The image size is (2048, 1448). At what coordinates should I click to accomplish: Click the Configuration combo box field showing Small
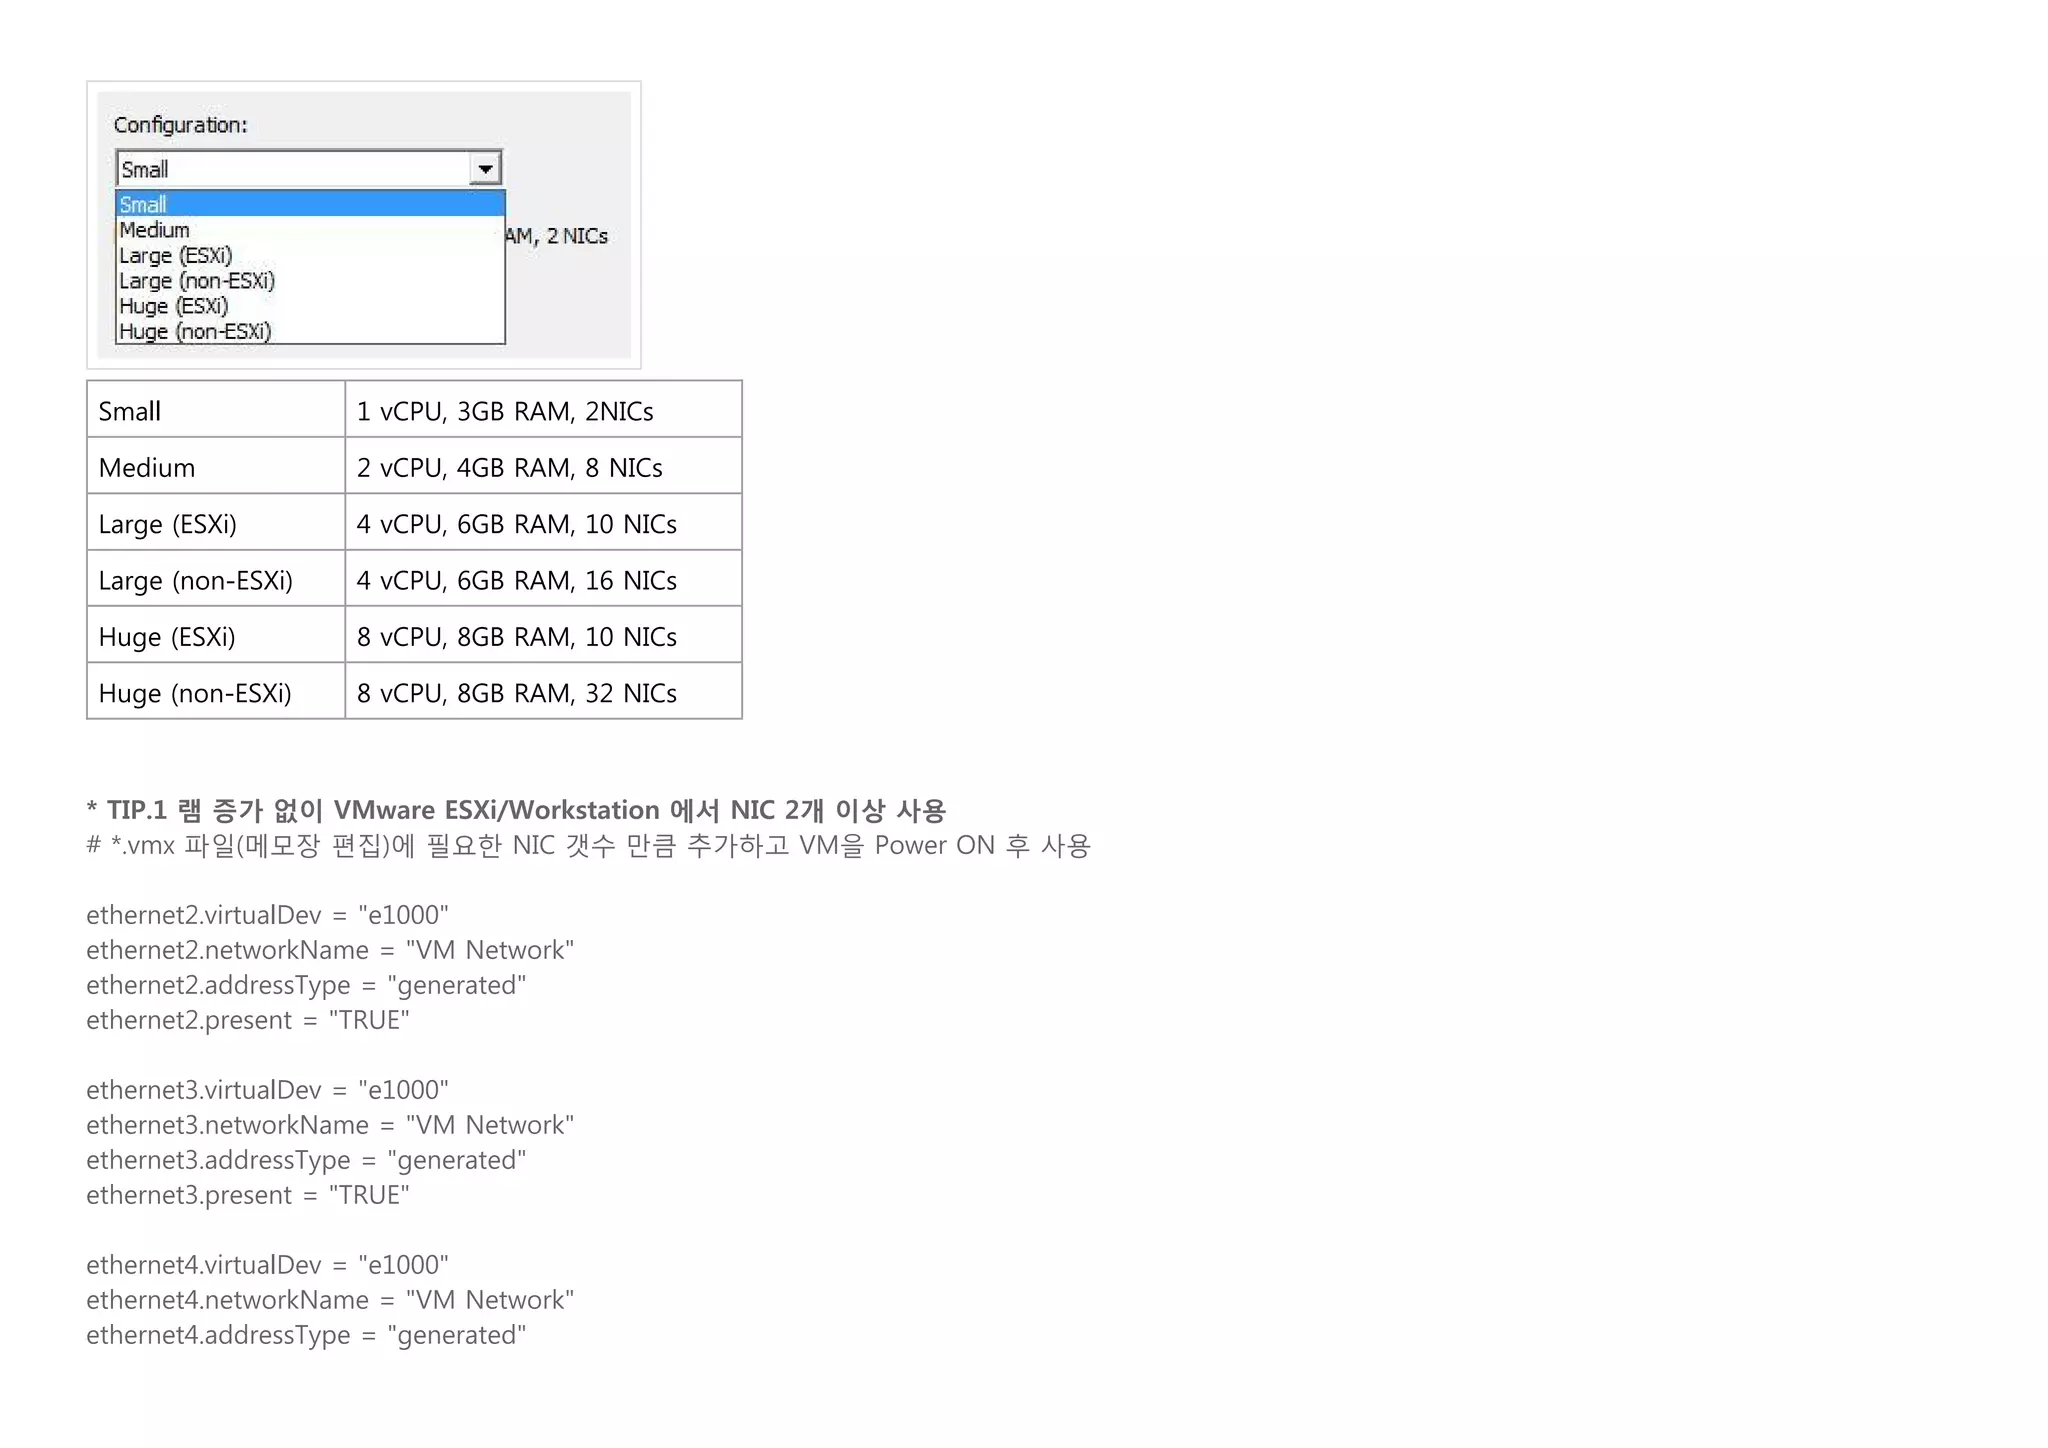click(292, 169)
